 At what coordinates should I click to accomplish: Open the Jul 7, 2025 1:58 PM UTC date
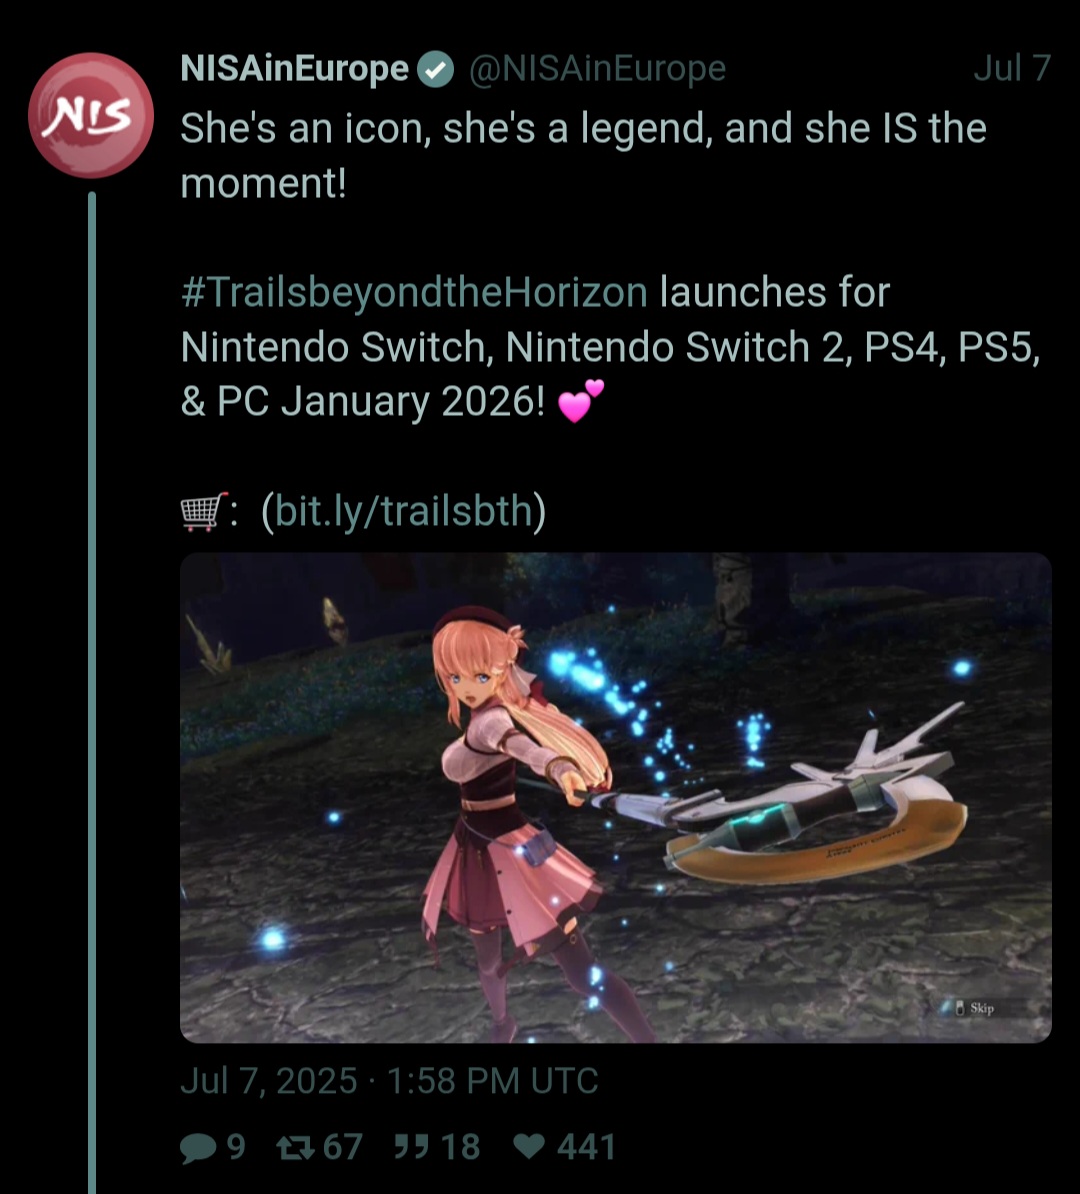389,1081
